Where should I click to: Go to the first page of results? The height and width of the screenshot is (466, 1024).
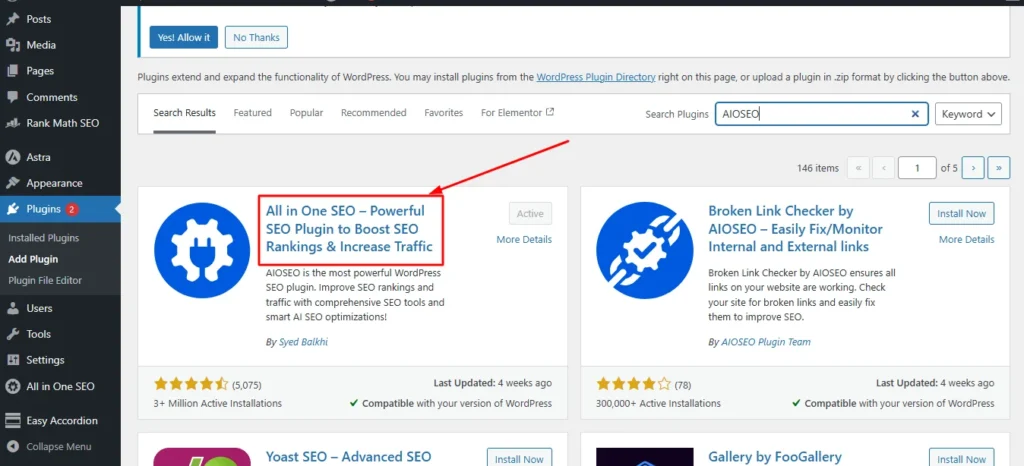click(858, 168)
